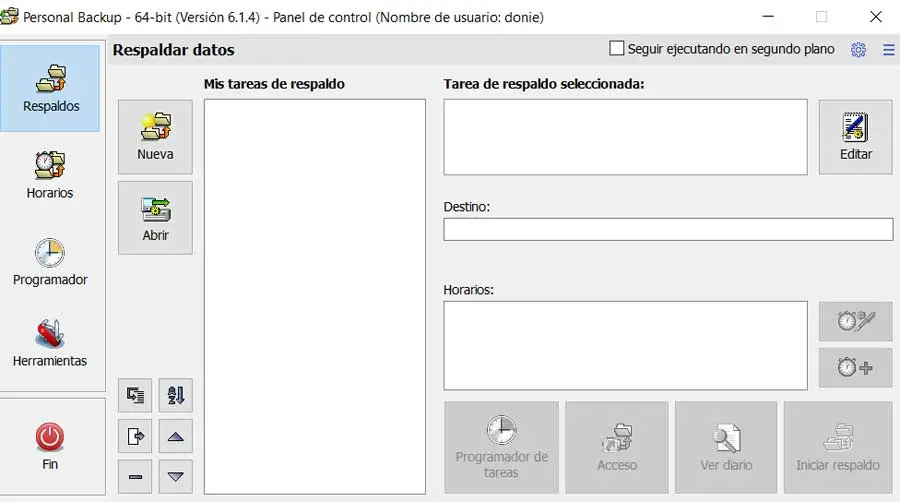Move selected task up in list

[175, 436]
